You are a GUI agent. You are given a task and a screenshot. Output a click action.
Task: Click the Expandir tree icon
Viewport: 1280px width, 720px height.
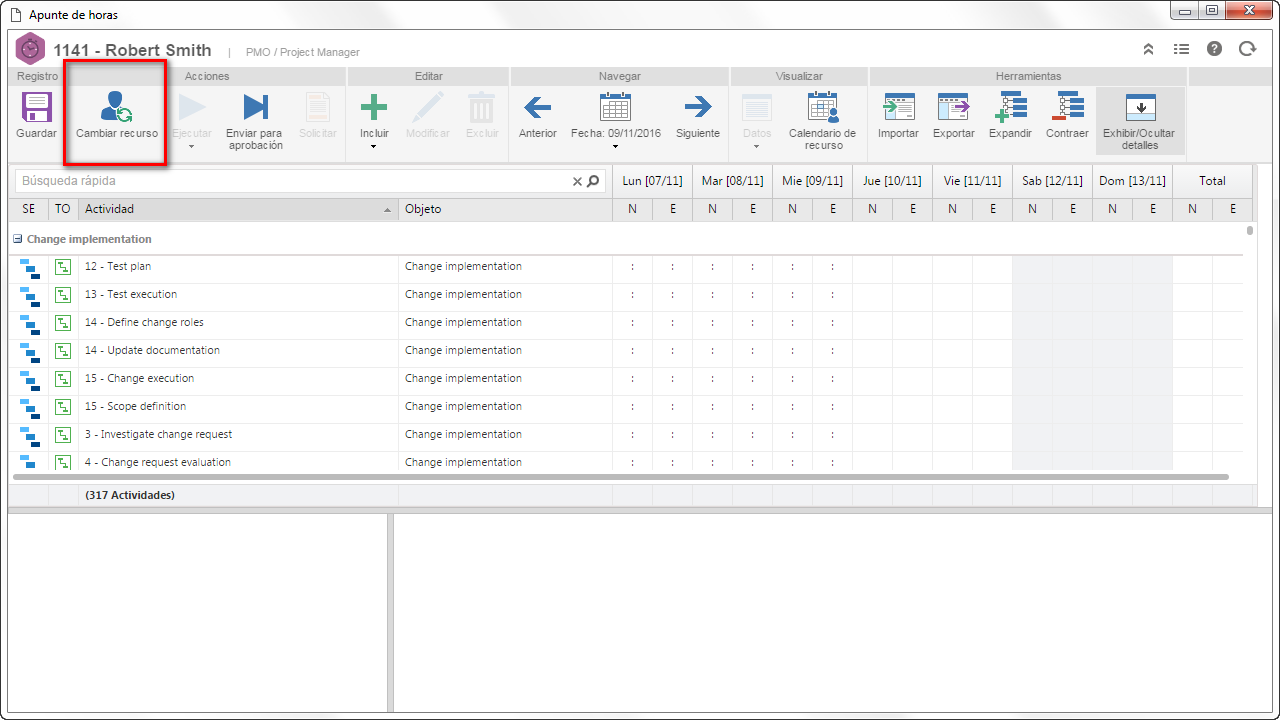1011,107
